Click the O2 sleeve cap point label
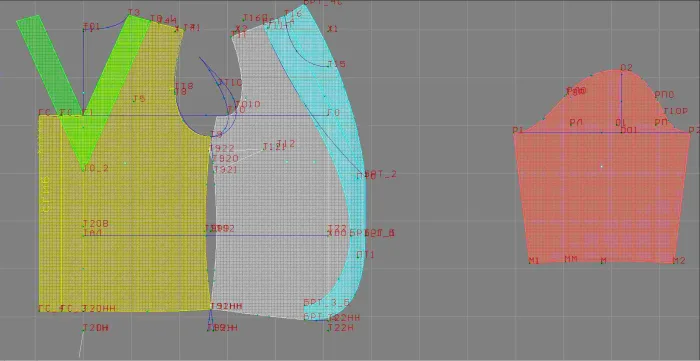 tap(627, 68)
